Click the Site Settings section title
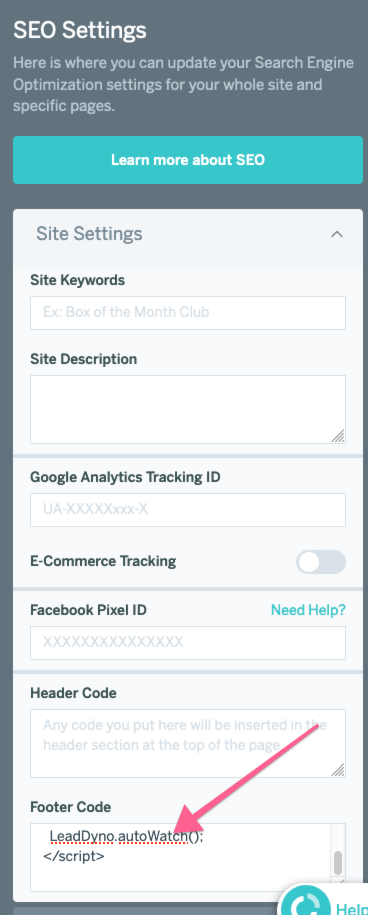This screenshot has height=915, width=368. pyautogui.click(x=89, y=234)
